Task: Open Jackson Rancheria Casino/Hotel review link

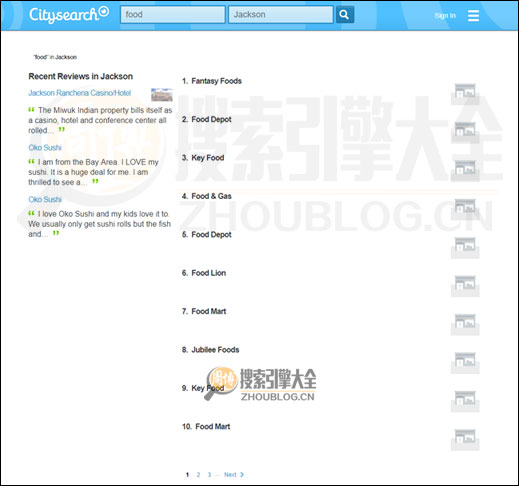Action: point(80,93)
